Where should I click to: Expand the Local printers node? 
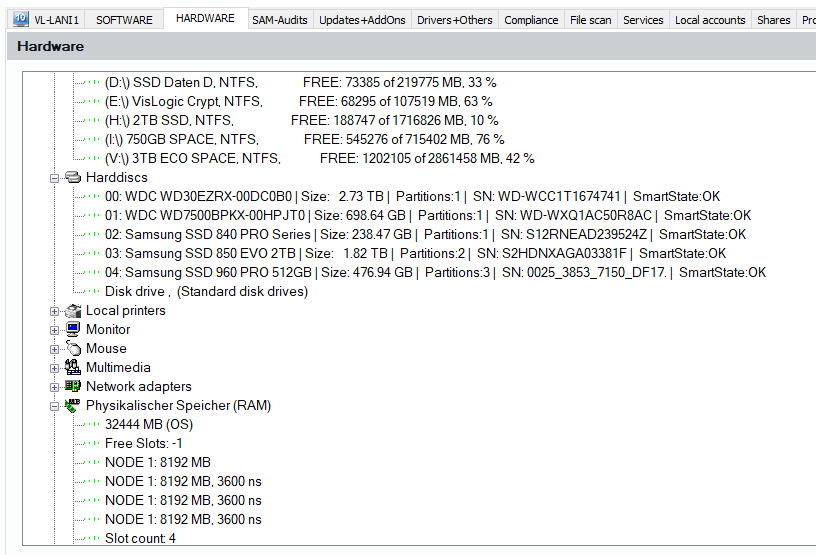[55, 311]
